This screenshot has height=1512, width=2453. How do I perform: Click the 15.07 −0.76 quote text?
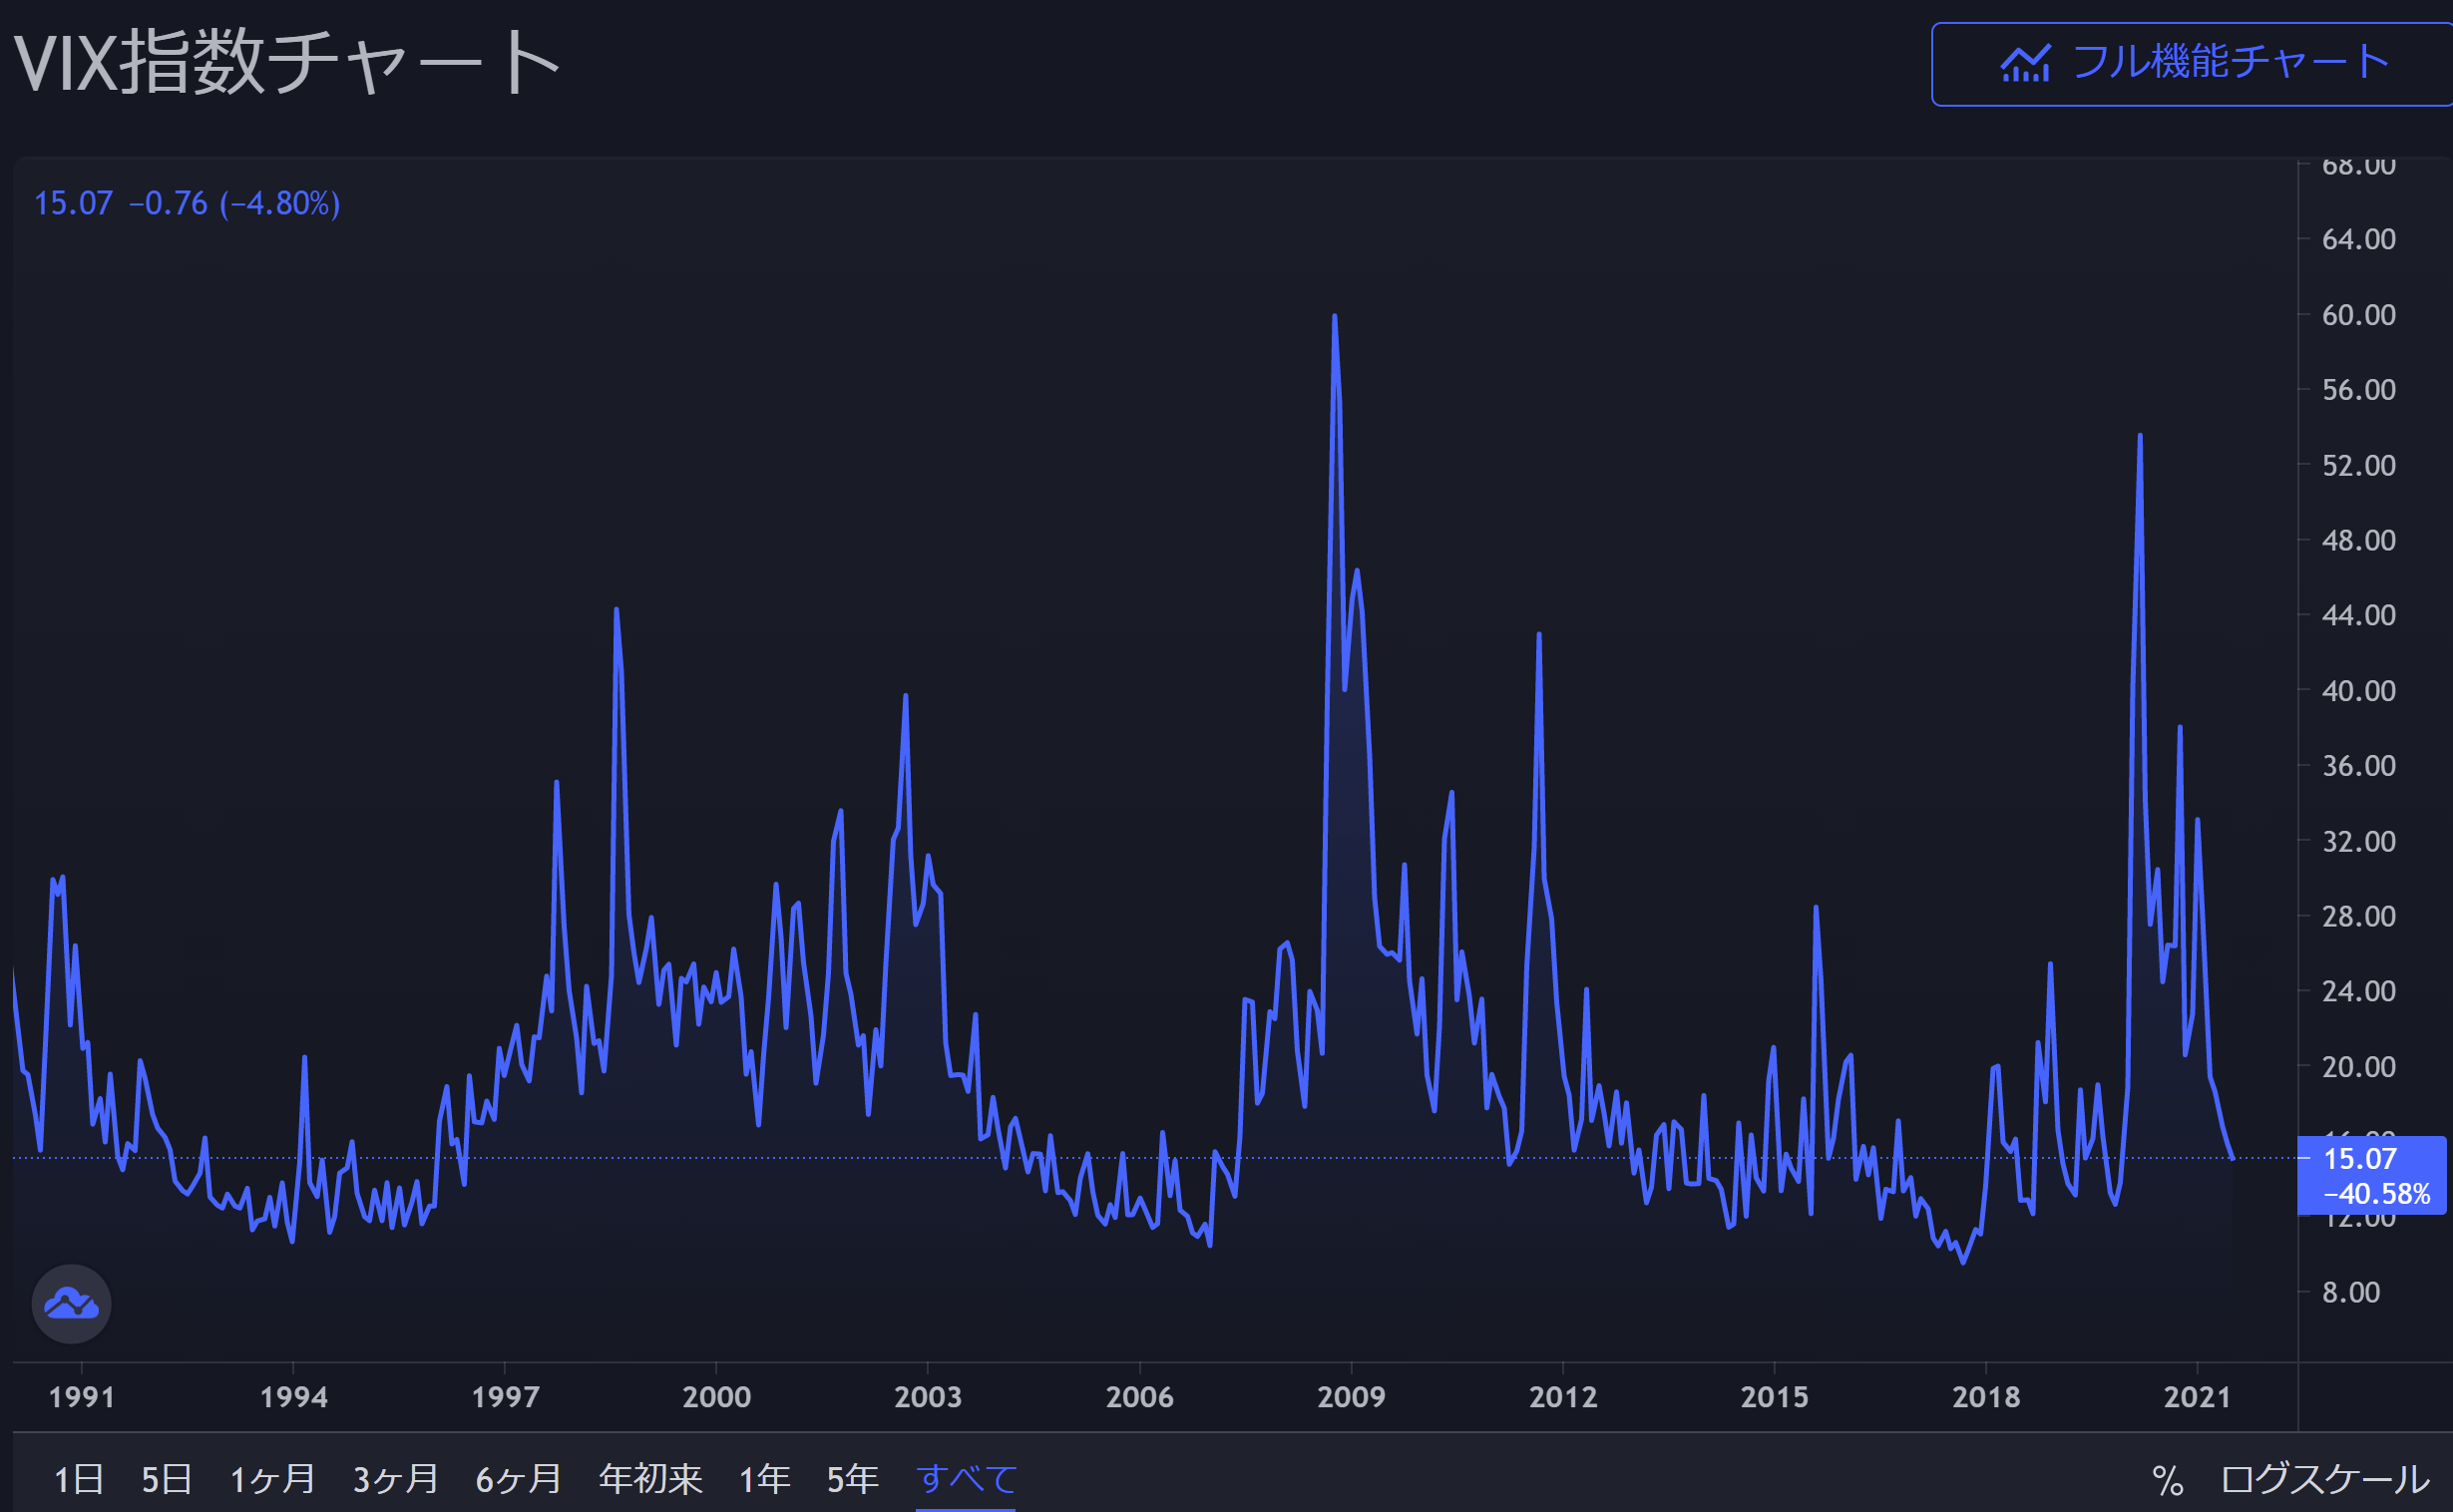point(187,204)
